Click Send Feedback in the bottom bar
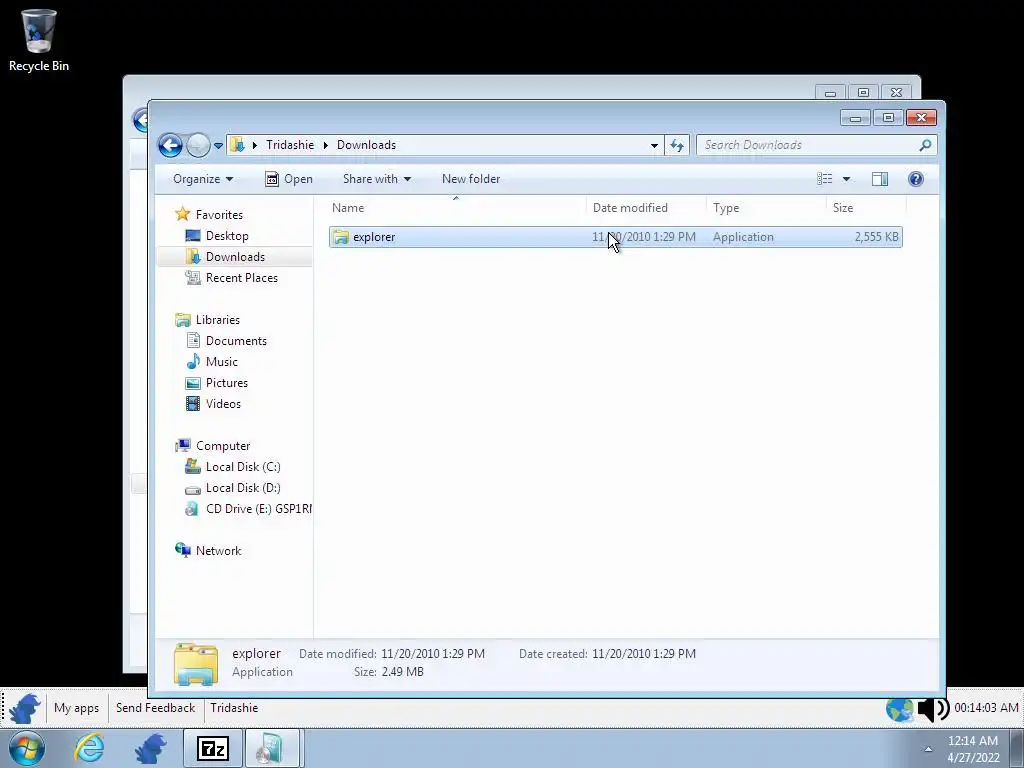The width and height of the screenshot is (1024, 768). 155,708
